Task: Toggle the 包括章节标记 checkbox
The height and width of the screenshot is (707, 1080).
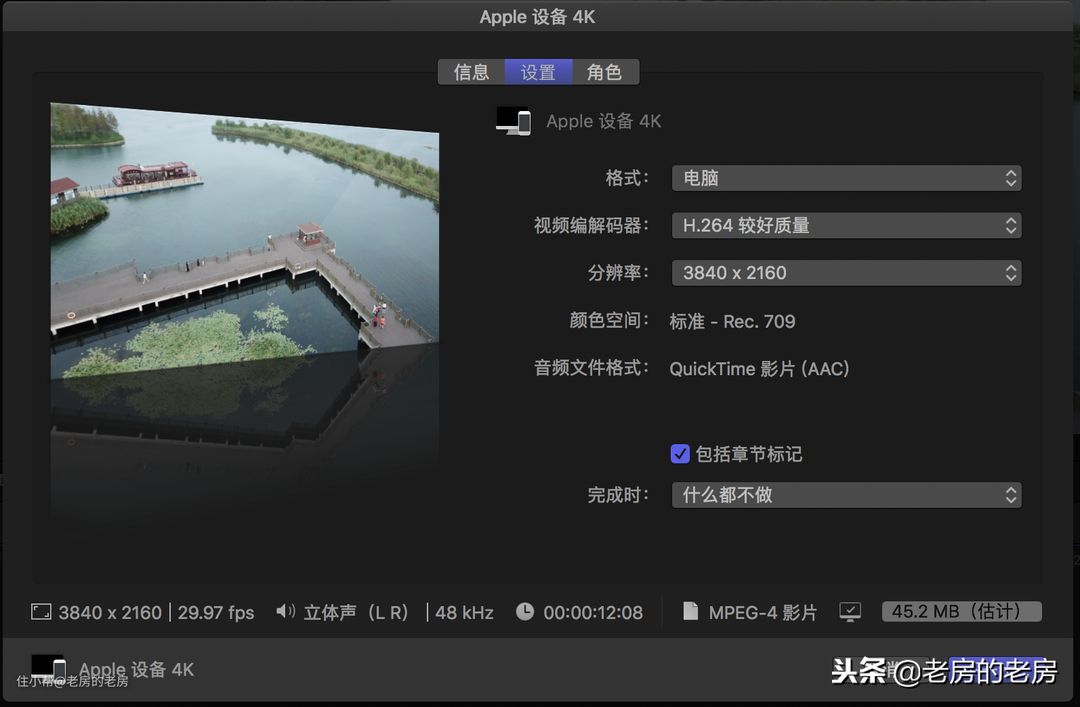Action: coord(680,454)
